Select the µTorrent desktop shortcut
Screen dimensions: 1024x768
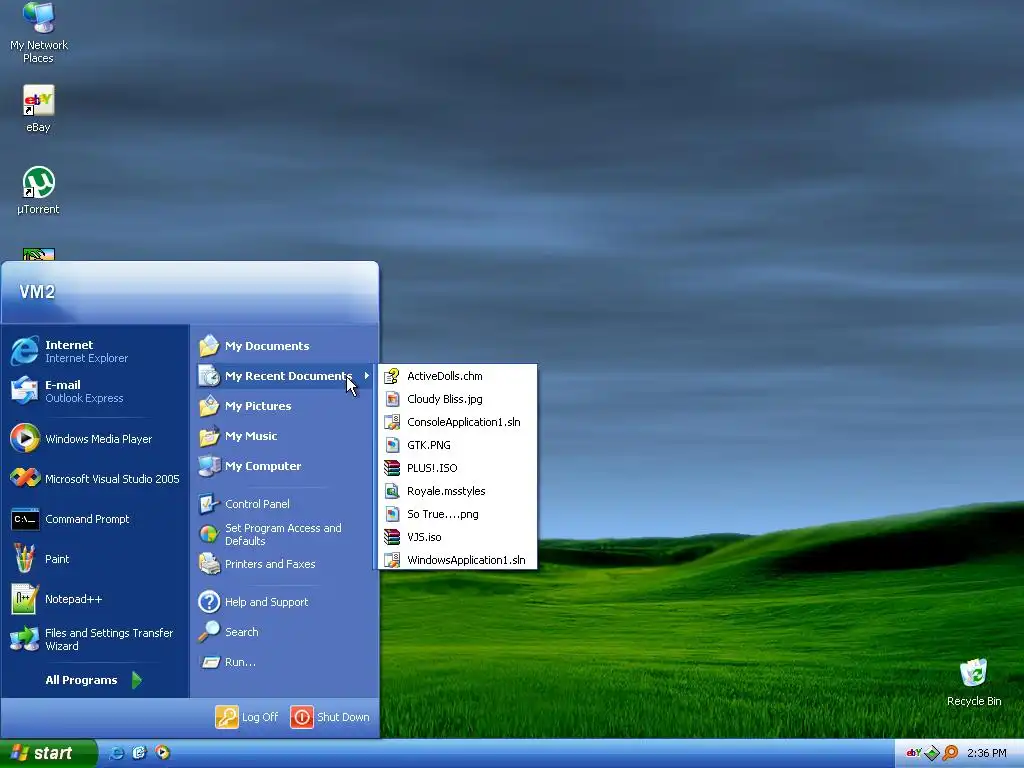point(39,190)
